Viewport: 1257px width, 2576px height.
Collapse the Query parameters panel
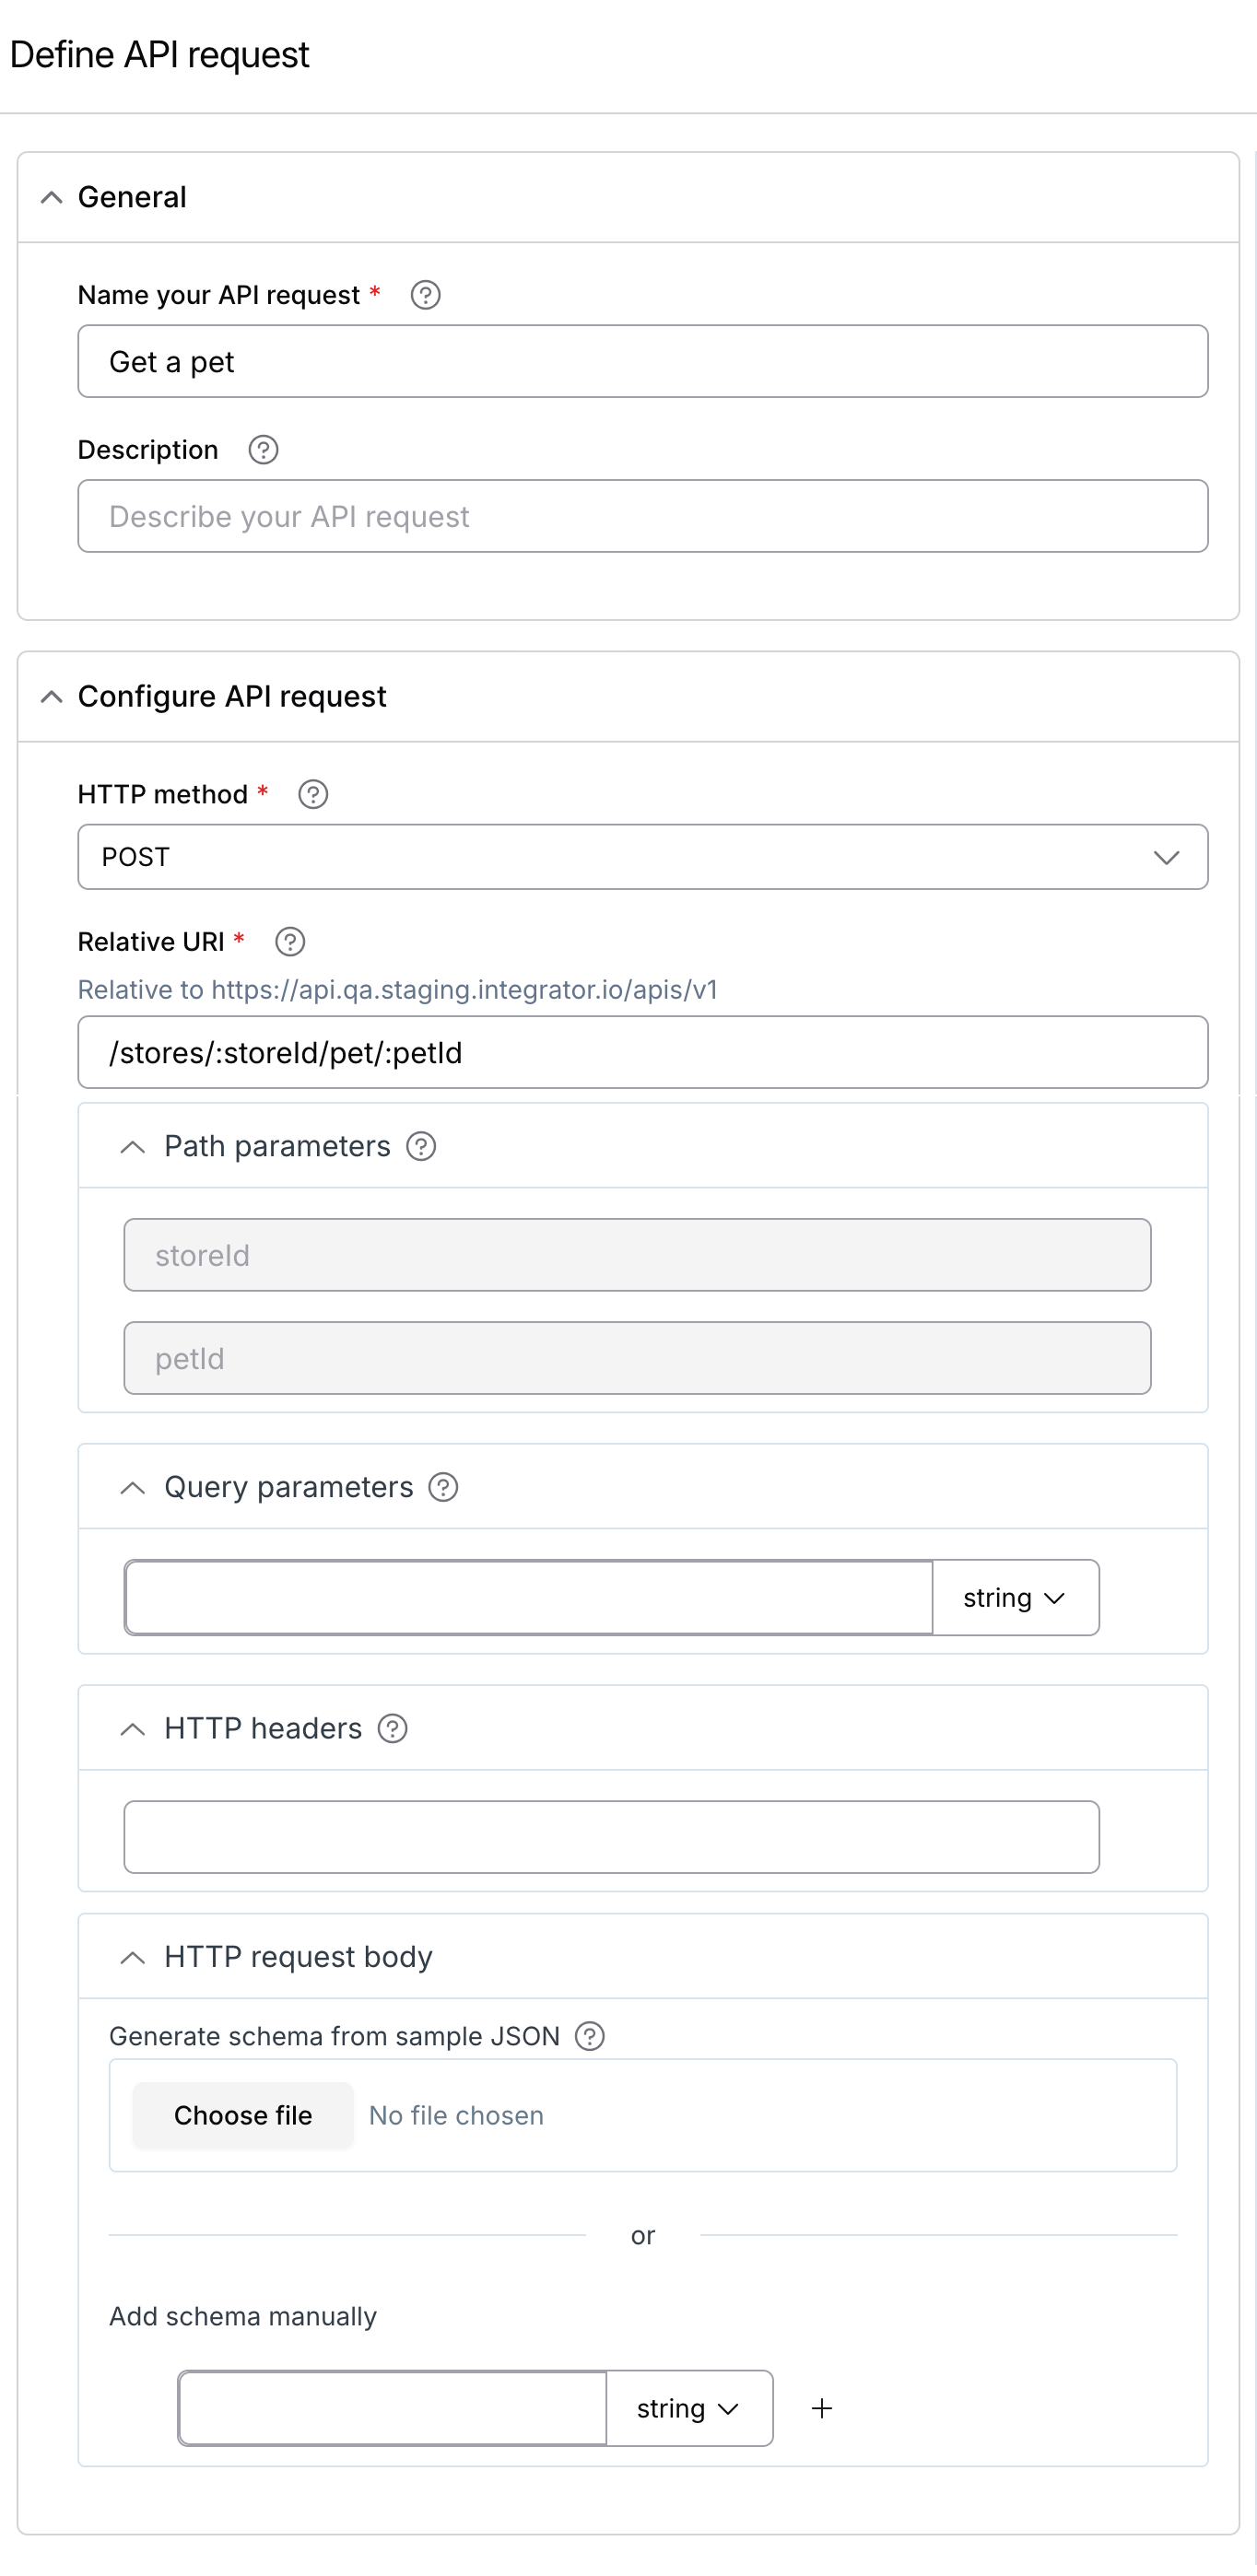click(132, 1487)
